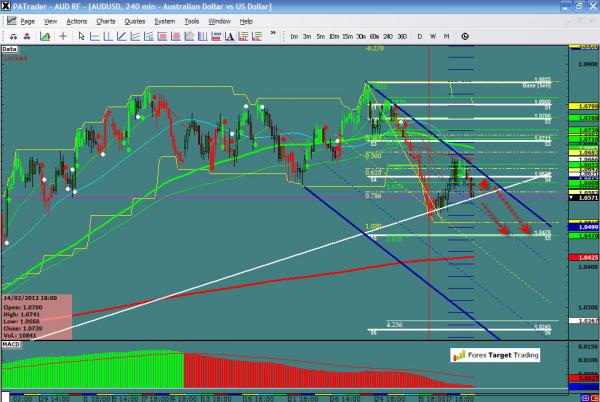Open the Window menu
Viewport: 600px width, 402px height.
click(x=219, y=20)
